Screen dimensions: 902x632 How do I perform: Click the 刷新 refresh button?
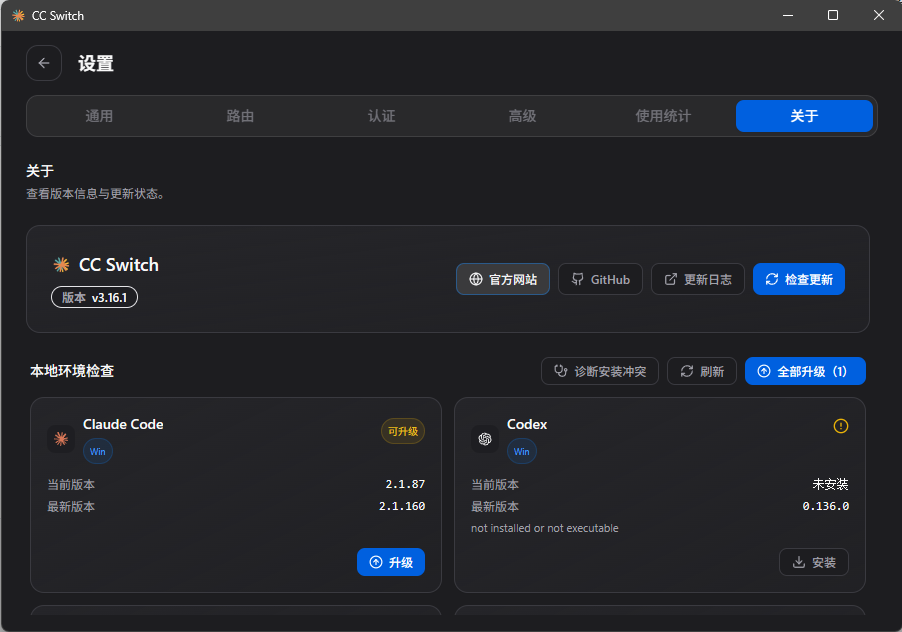point(702,371)
